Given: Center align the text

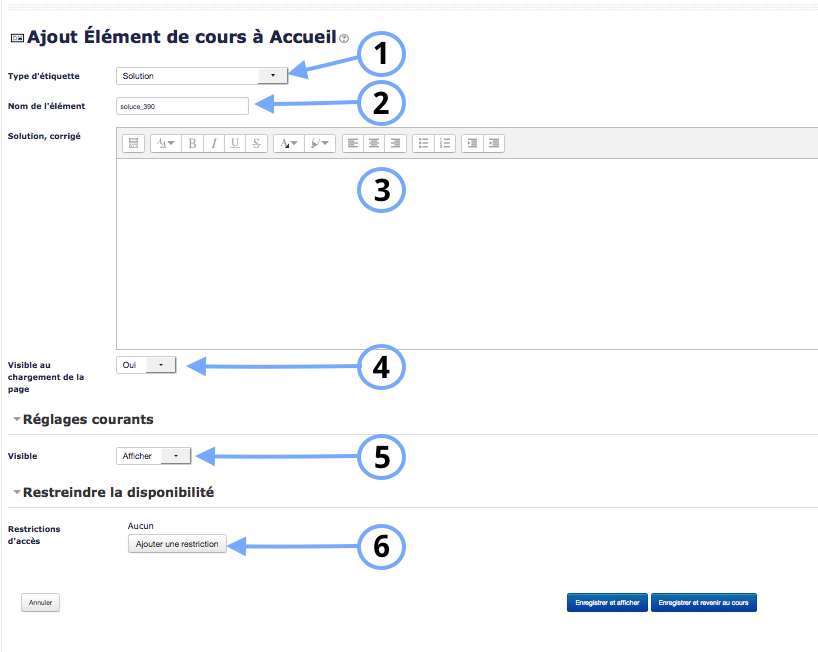Looking at the screenshot, I should pos(374,144).
